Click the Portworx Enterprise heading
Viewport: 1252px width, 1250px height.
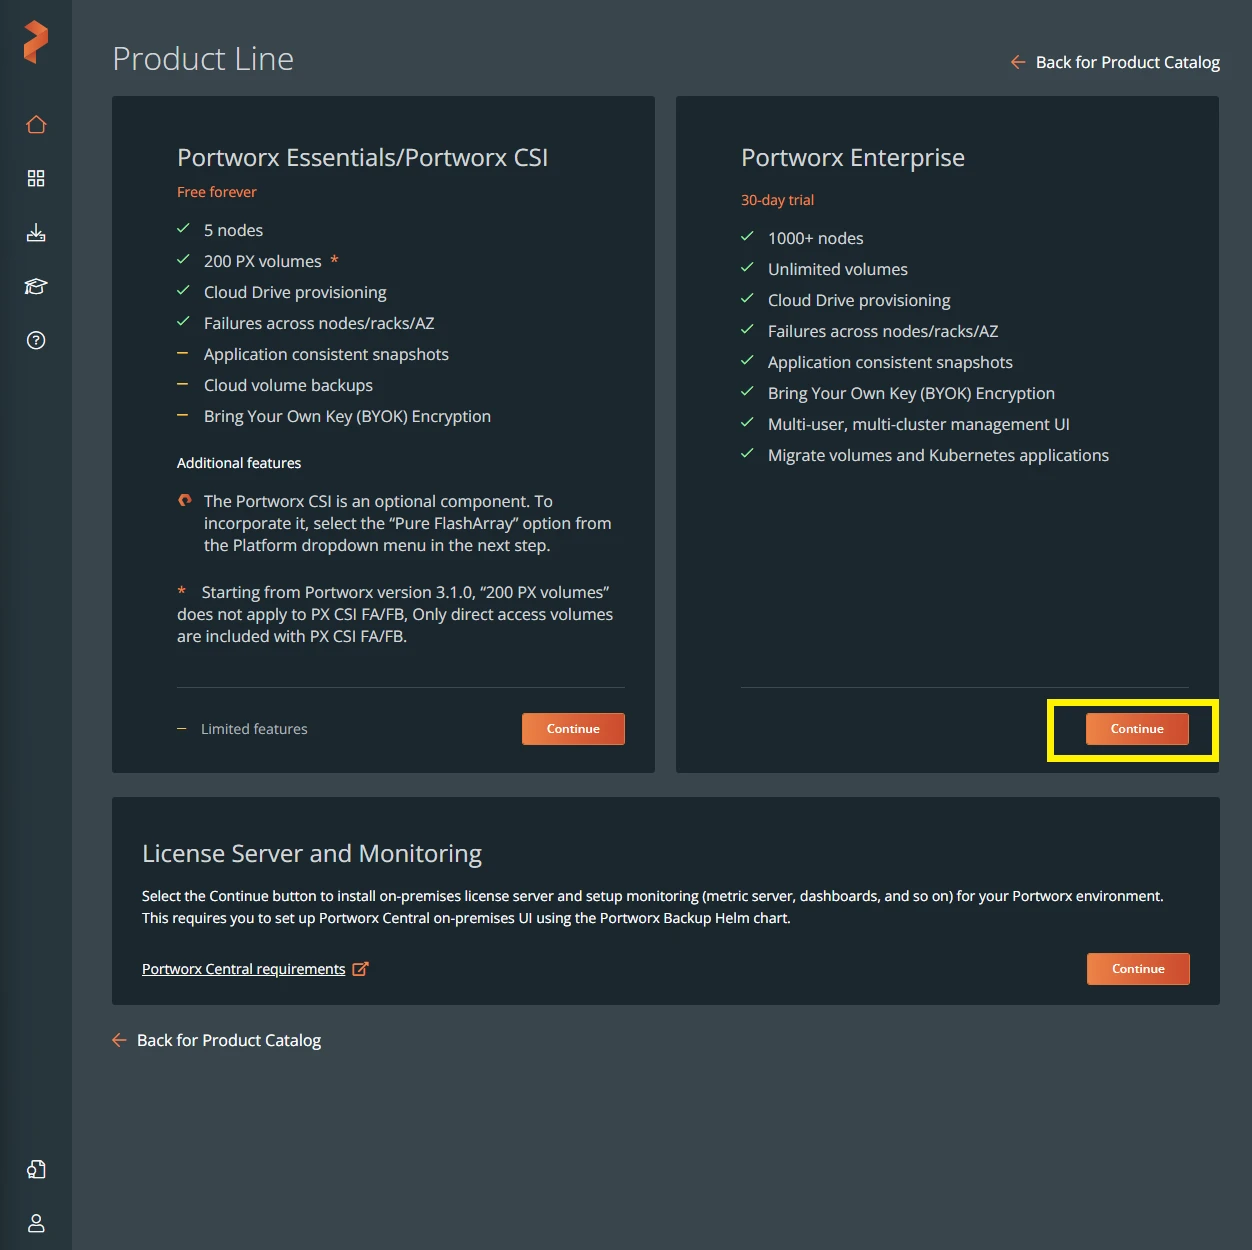[x=853, y=158]
